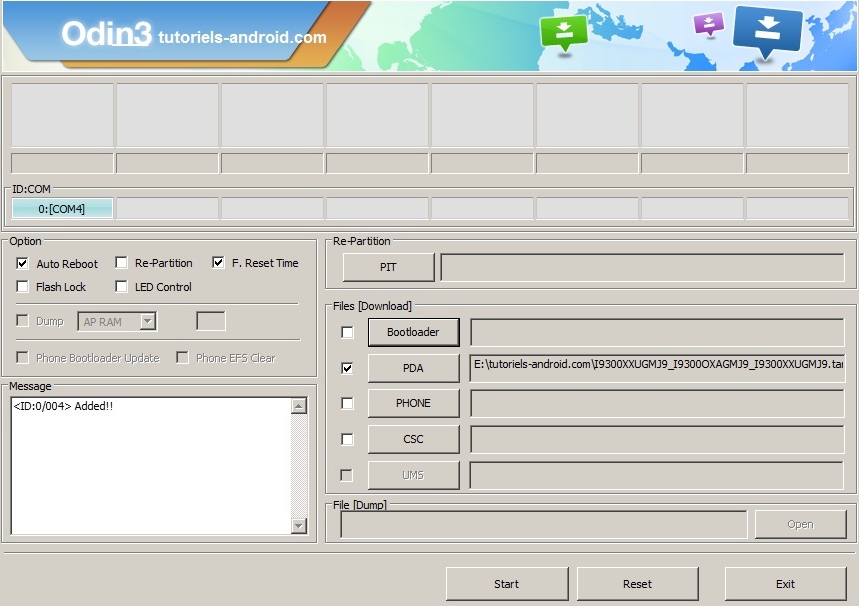Tick the LED Control checkbox
Image resolution: width=859 pixels, height=606 pixels.
pyautogui.click(x=121, y=287)
